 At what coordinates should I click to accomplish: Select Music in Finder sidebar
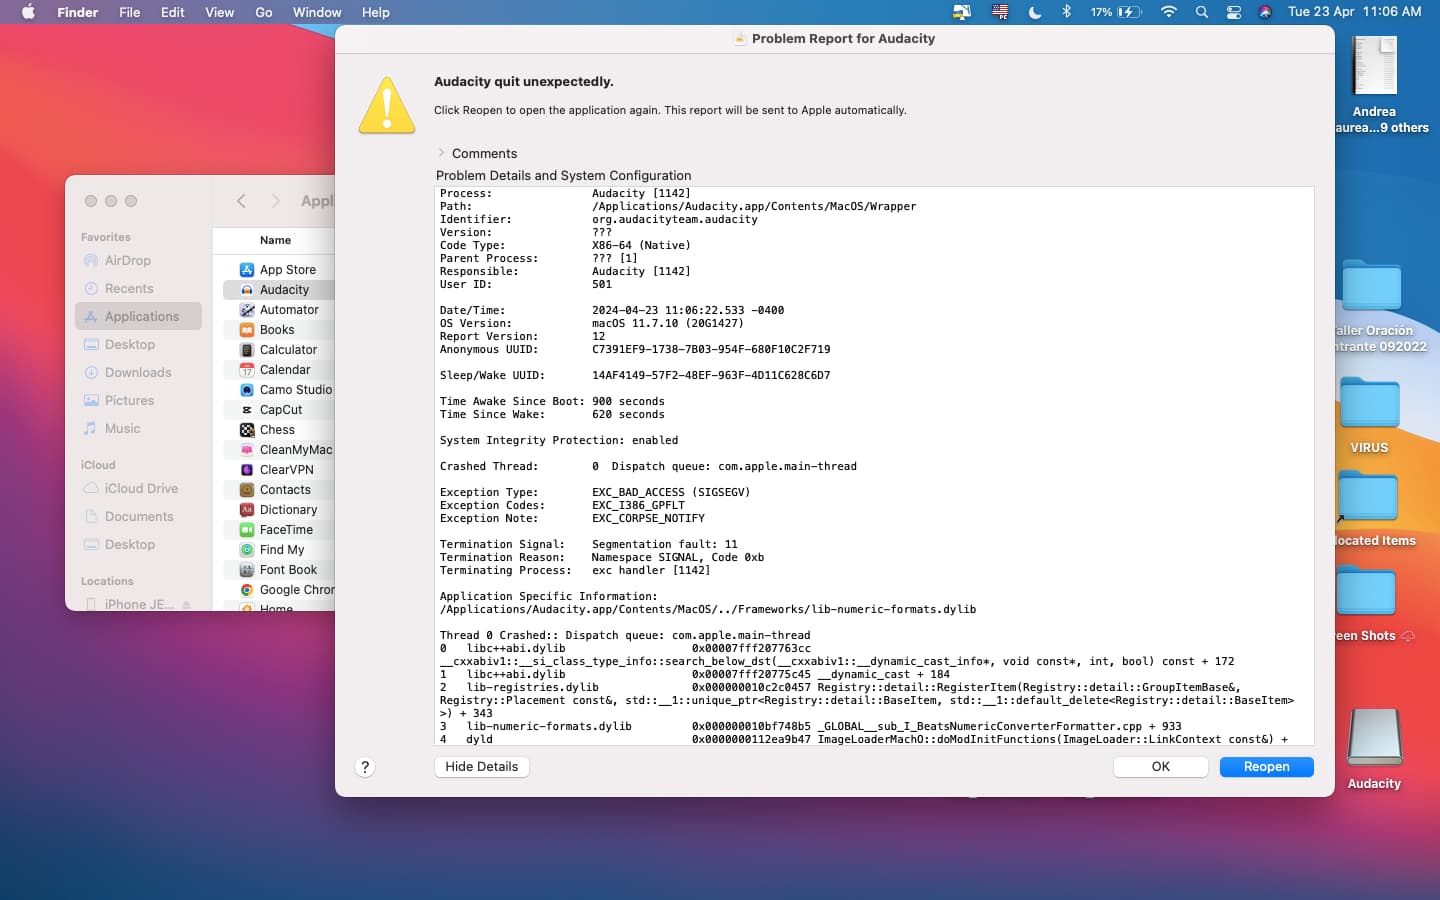pyautogui.click(x=138, y=429)
